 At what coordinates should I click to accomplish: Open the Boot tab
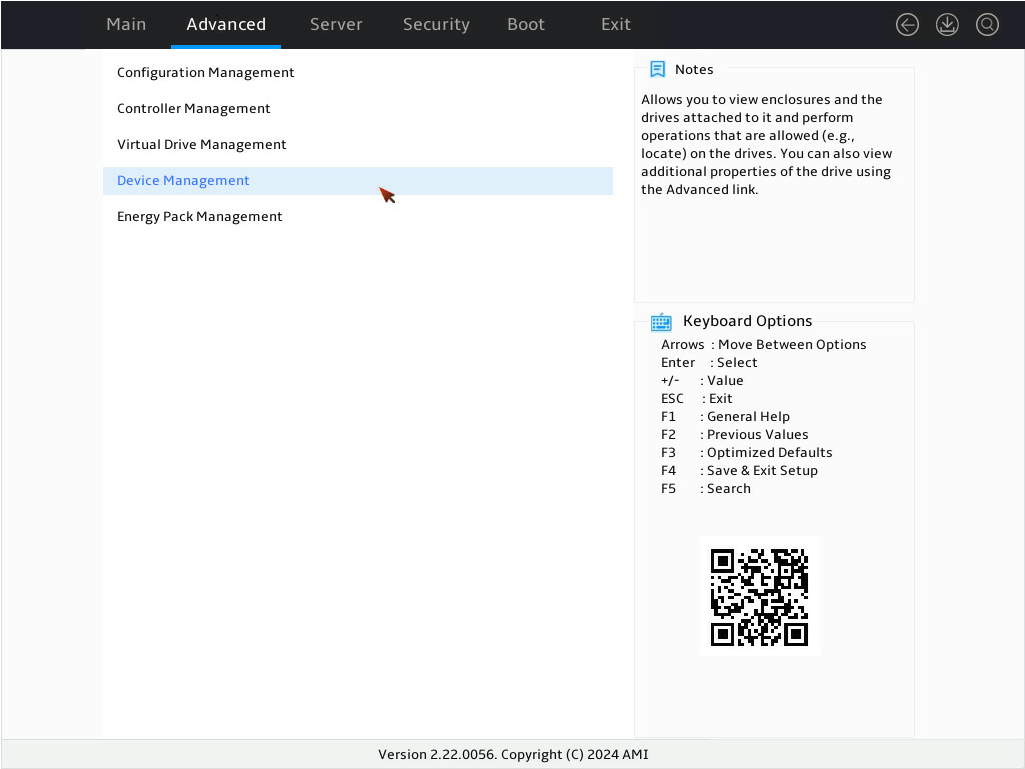pyautogui.click(x=526, y=25)
